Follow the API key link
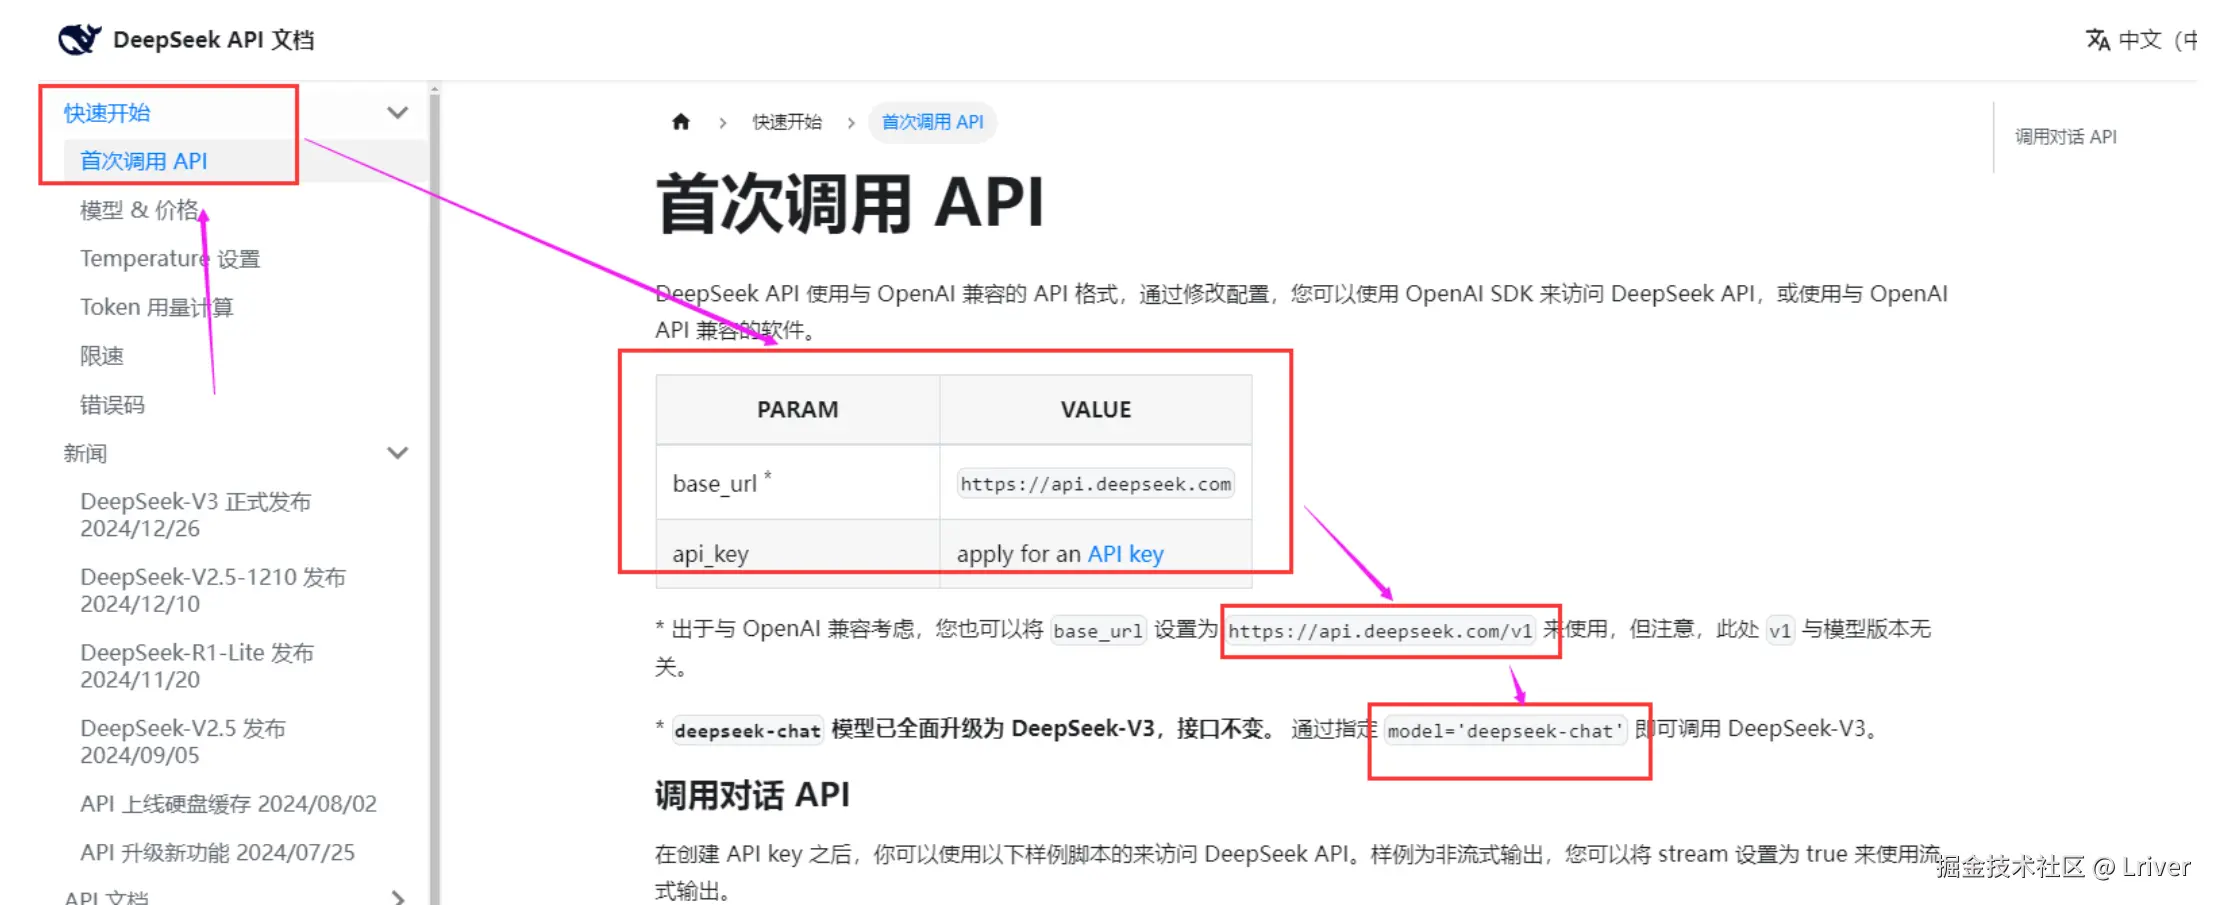 coord(1125,554)
